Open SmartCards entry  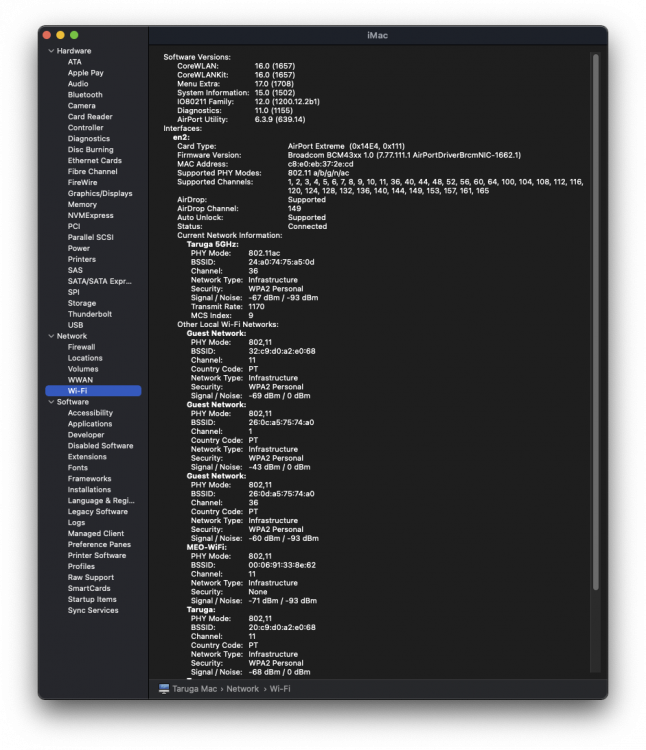click(89, 589)
